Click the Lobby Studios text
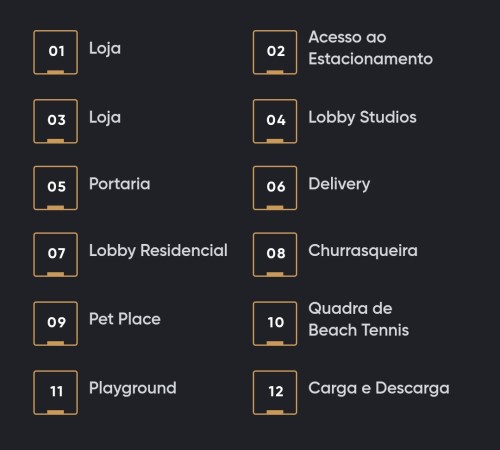 362,118
